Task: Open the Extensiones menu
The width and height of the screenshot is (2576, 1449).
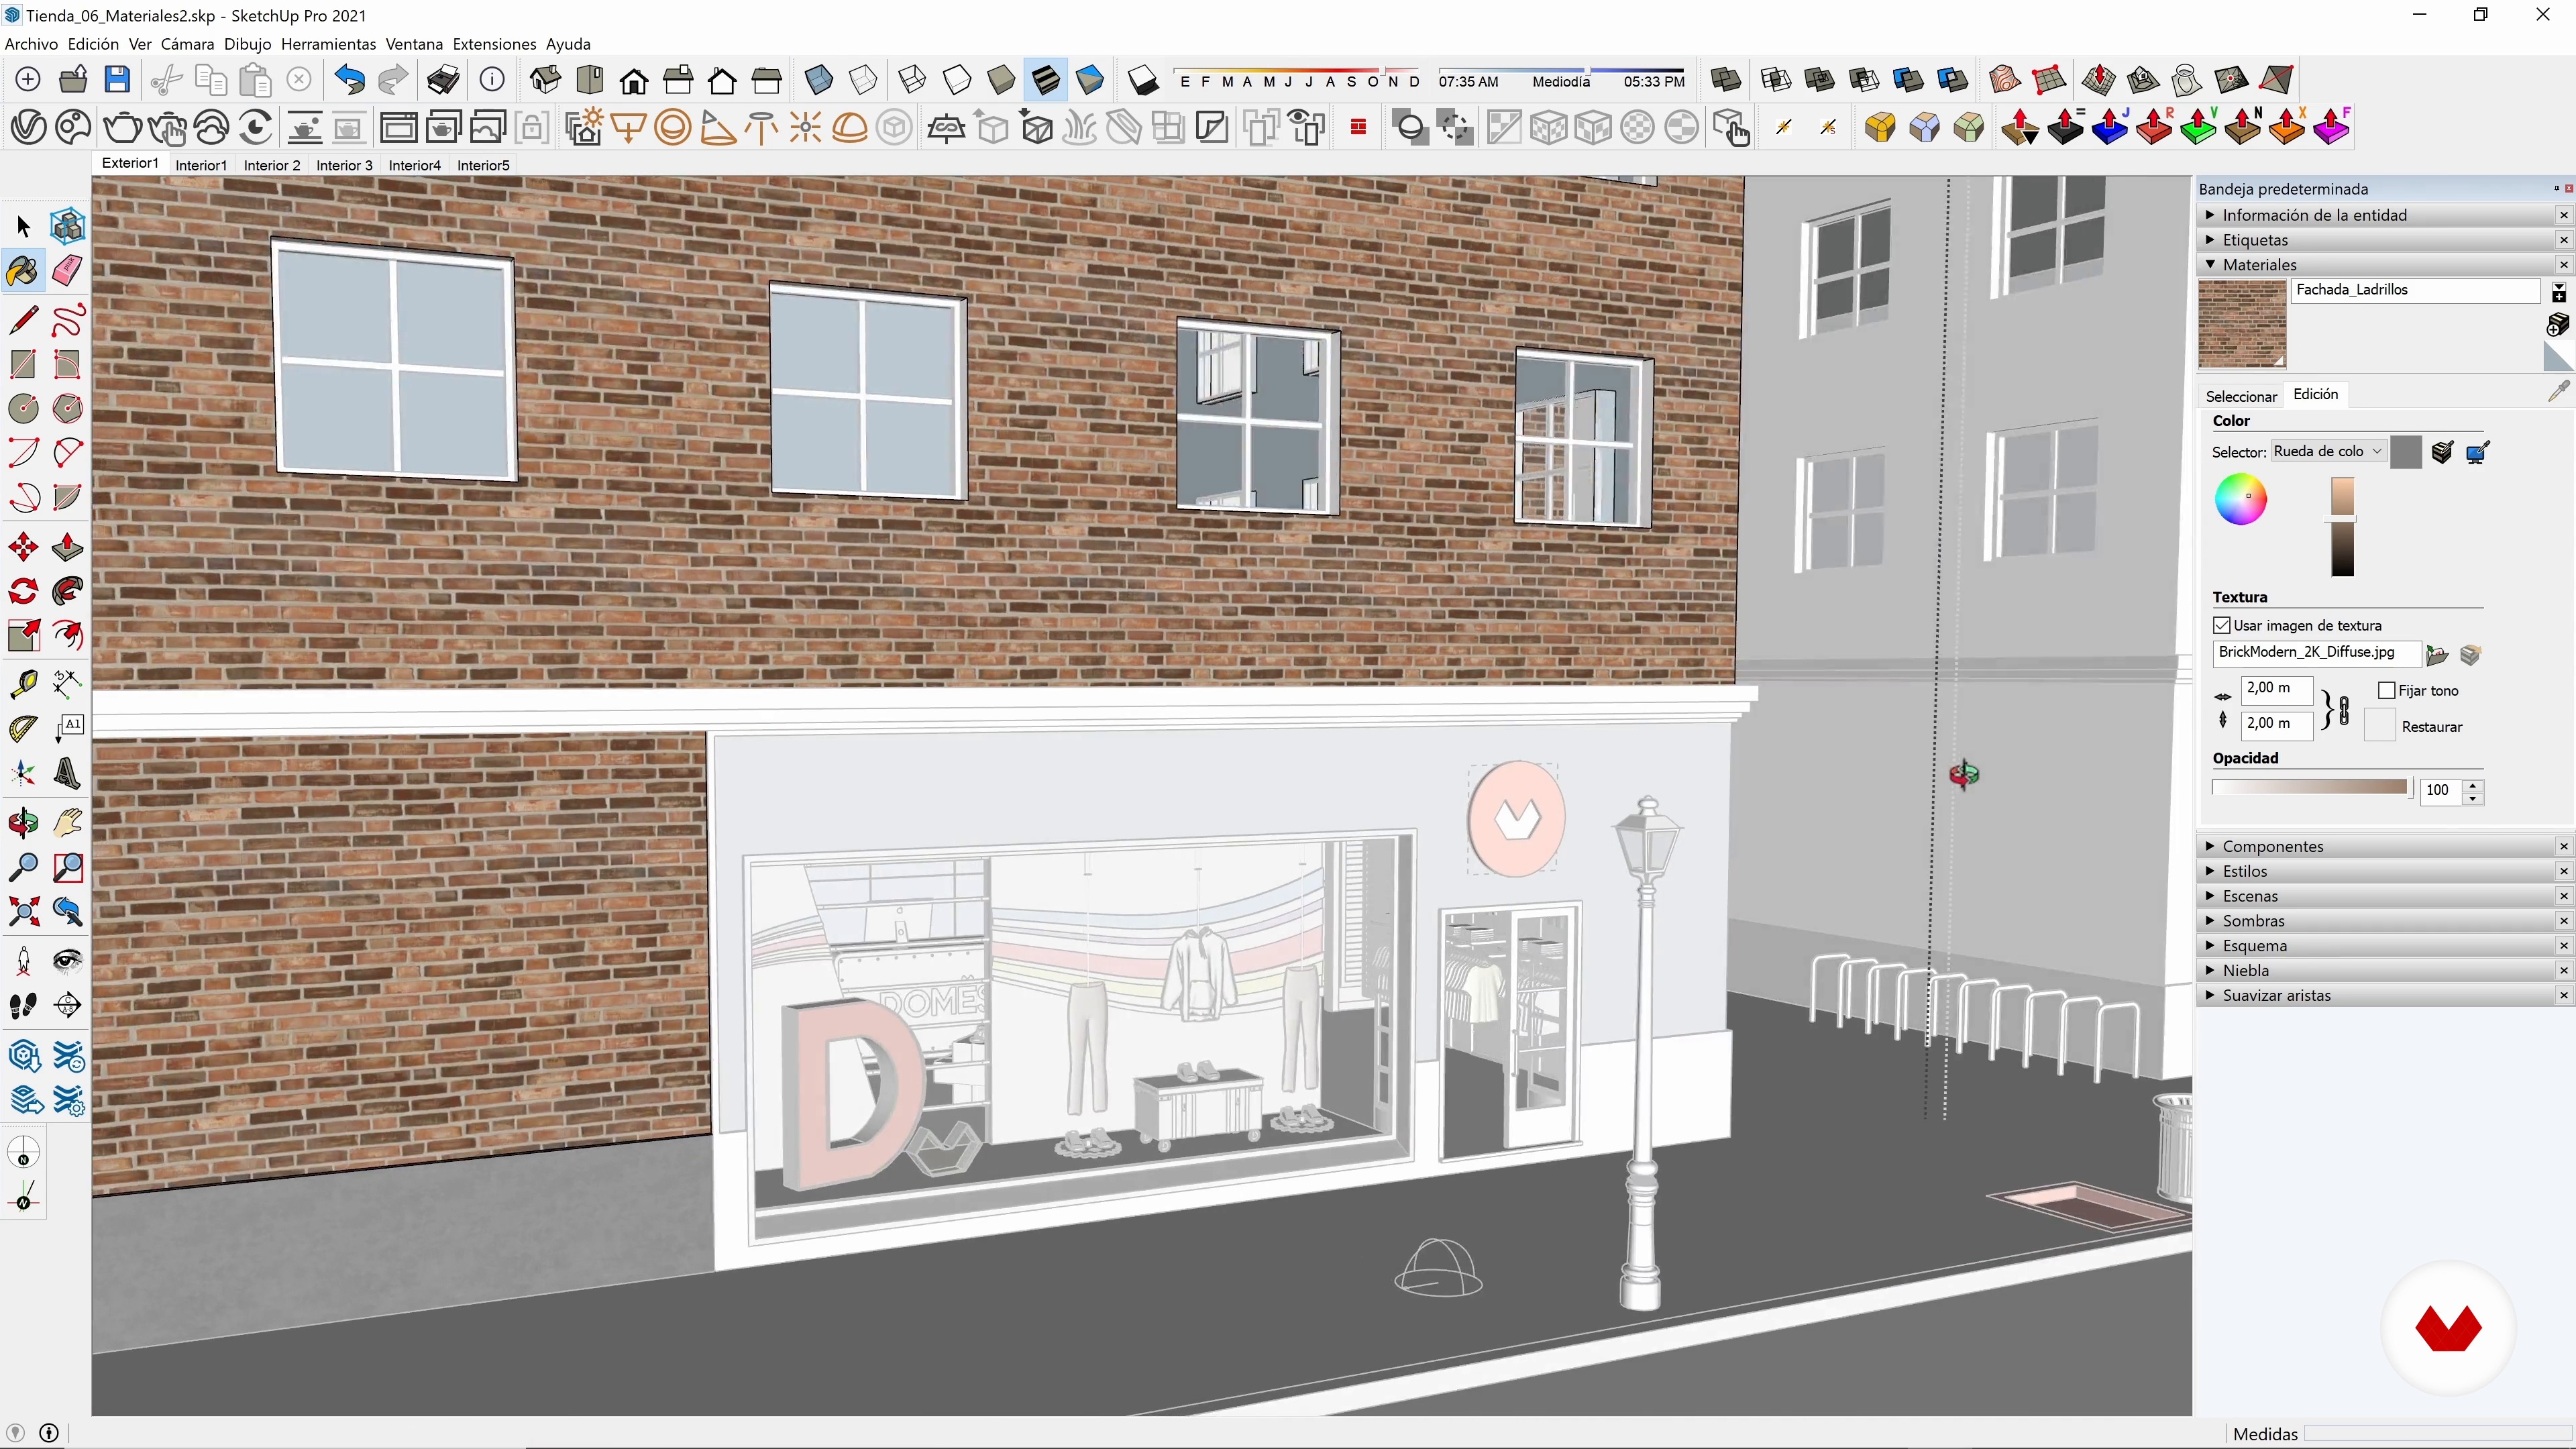Action: 494,44
